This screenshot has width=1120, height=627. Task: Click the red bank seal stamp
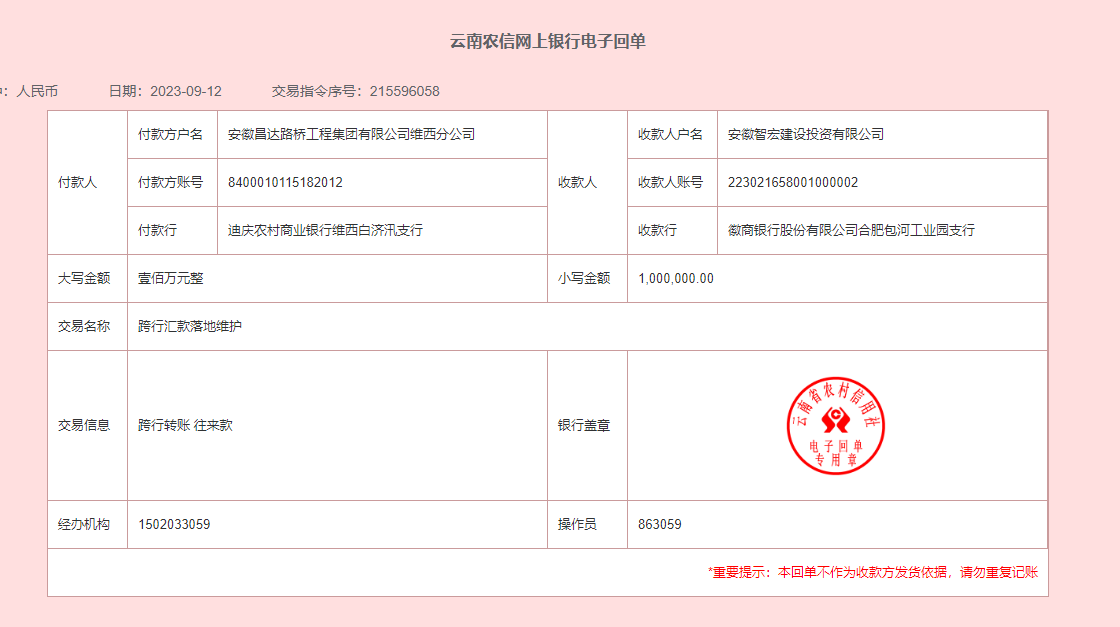click(x=836, y=426)
